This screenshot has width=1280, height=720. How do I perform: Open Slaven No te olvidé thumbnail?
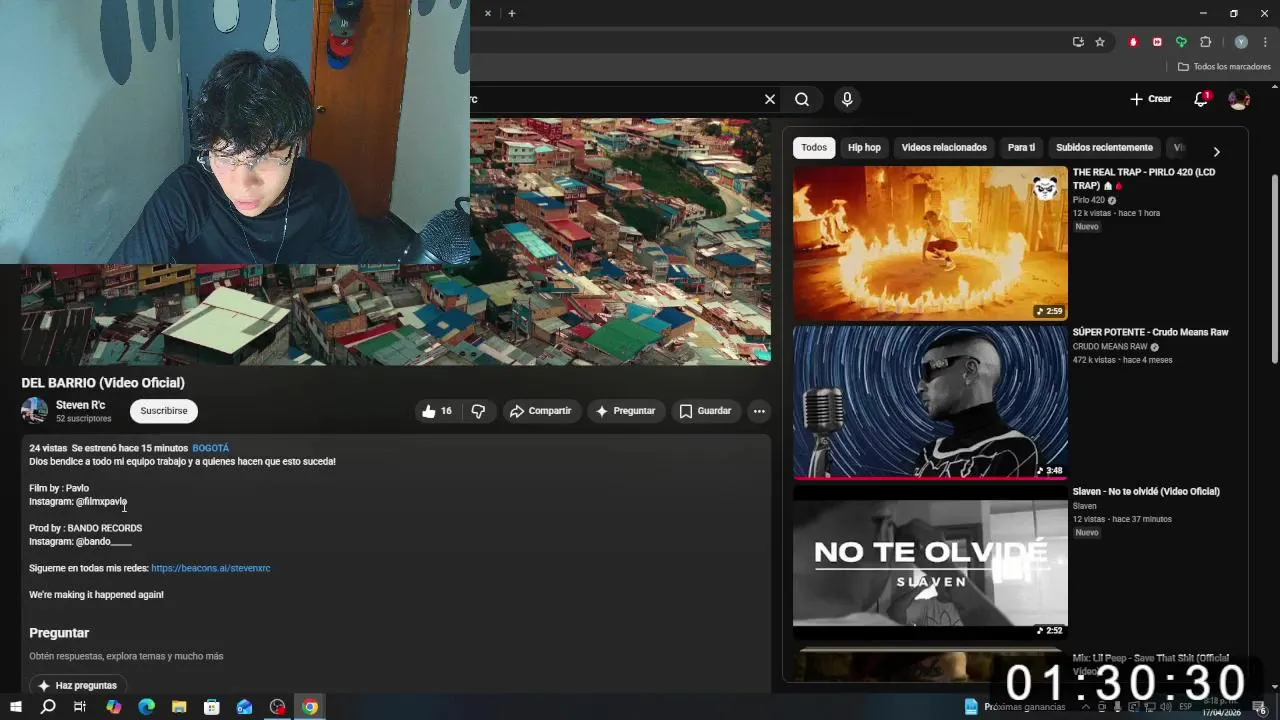click(x=930, y=563)
